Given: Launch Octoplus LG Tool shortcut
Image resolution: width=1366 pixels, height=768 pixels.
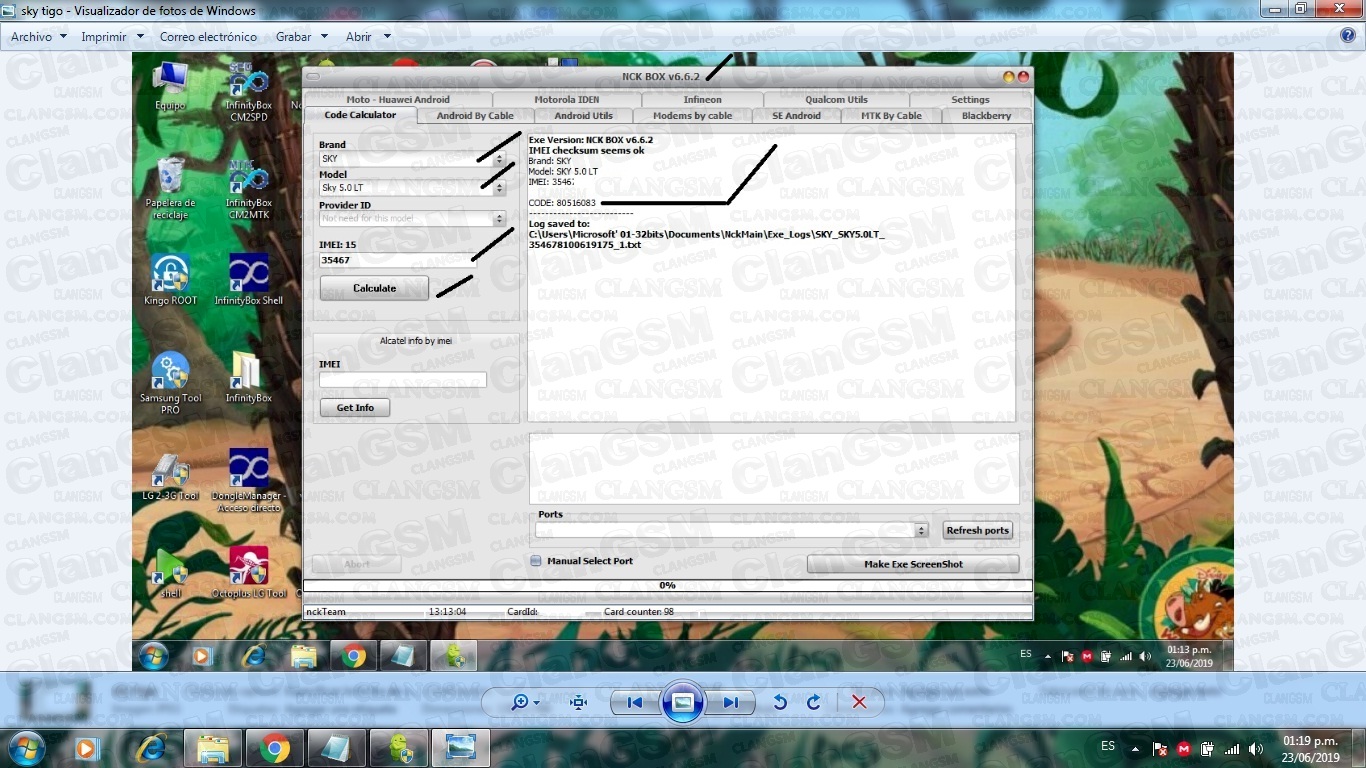Looking at the screenshot, I should pyautogui.click(x=249, y=572).
